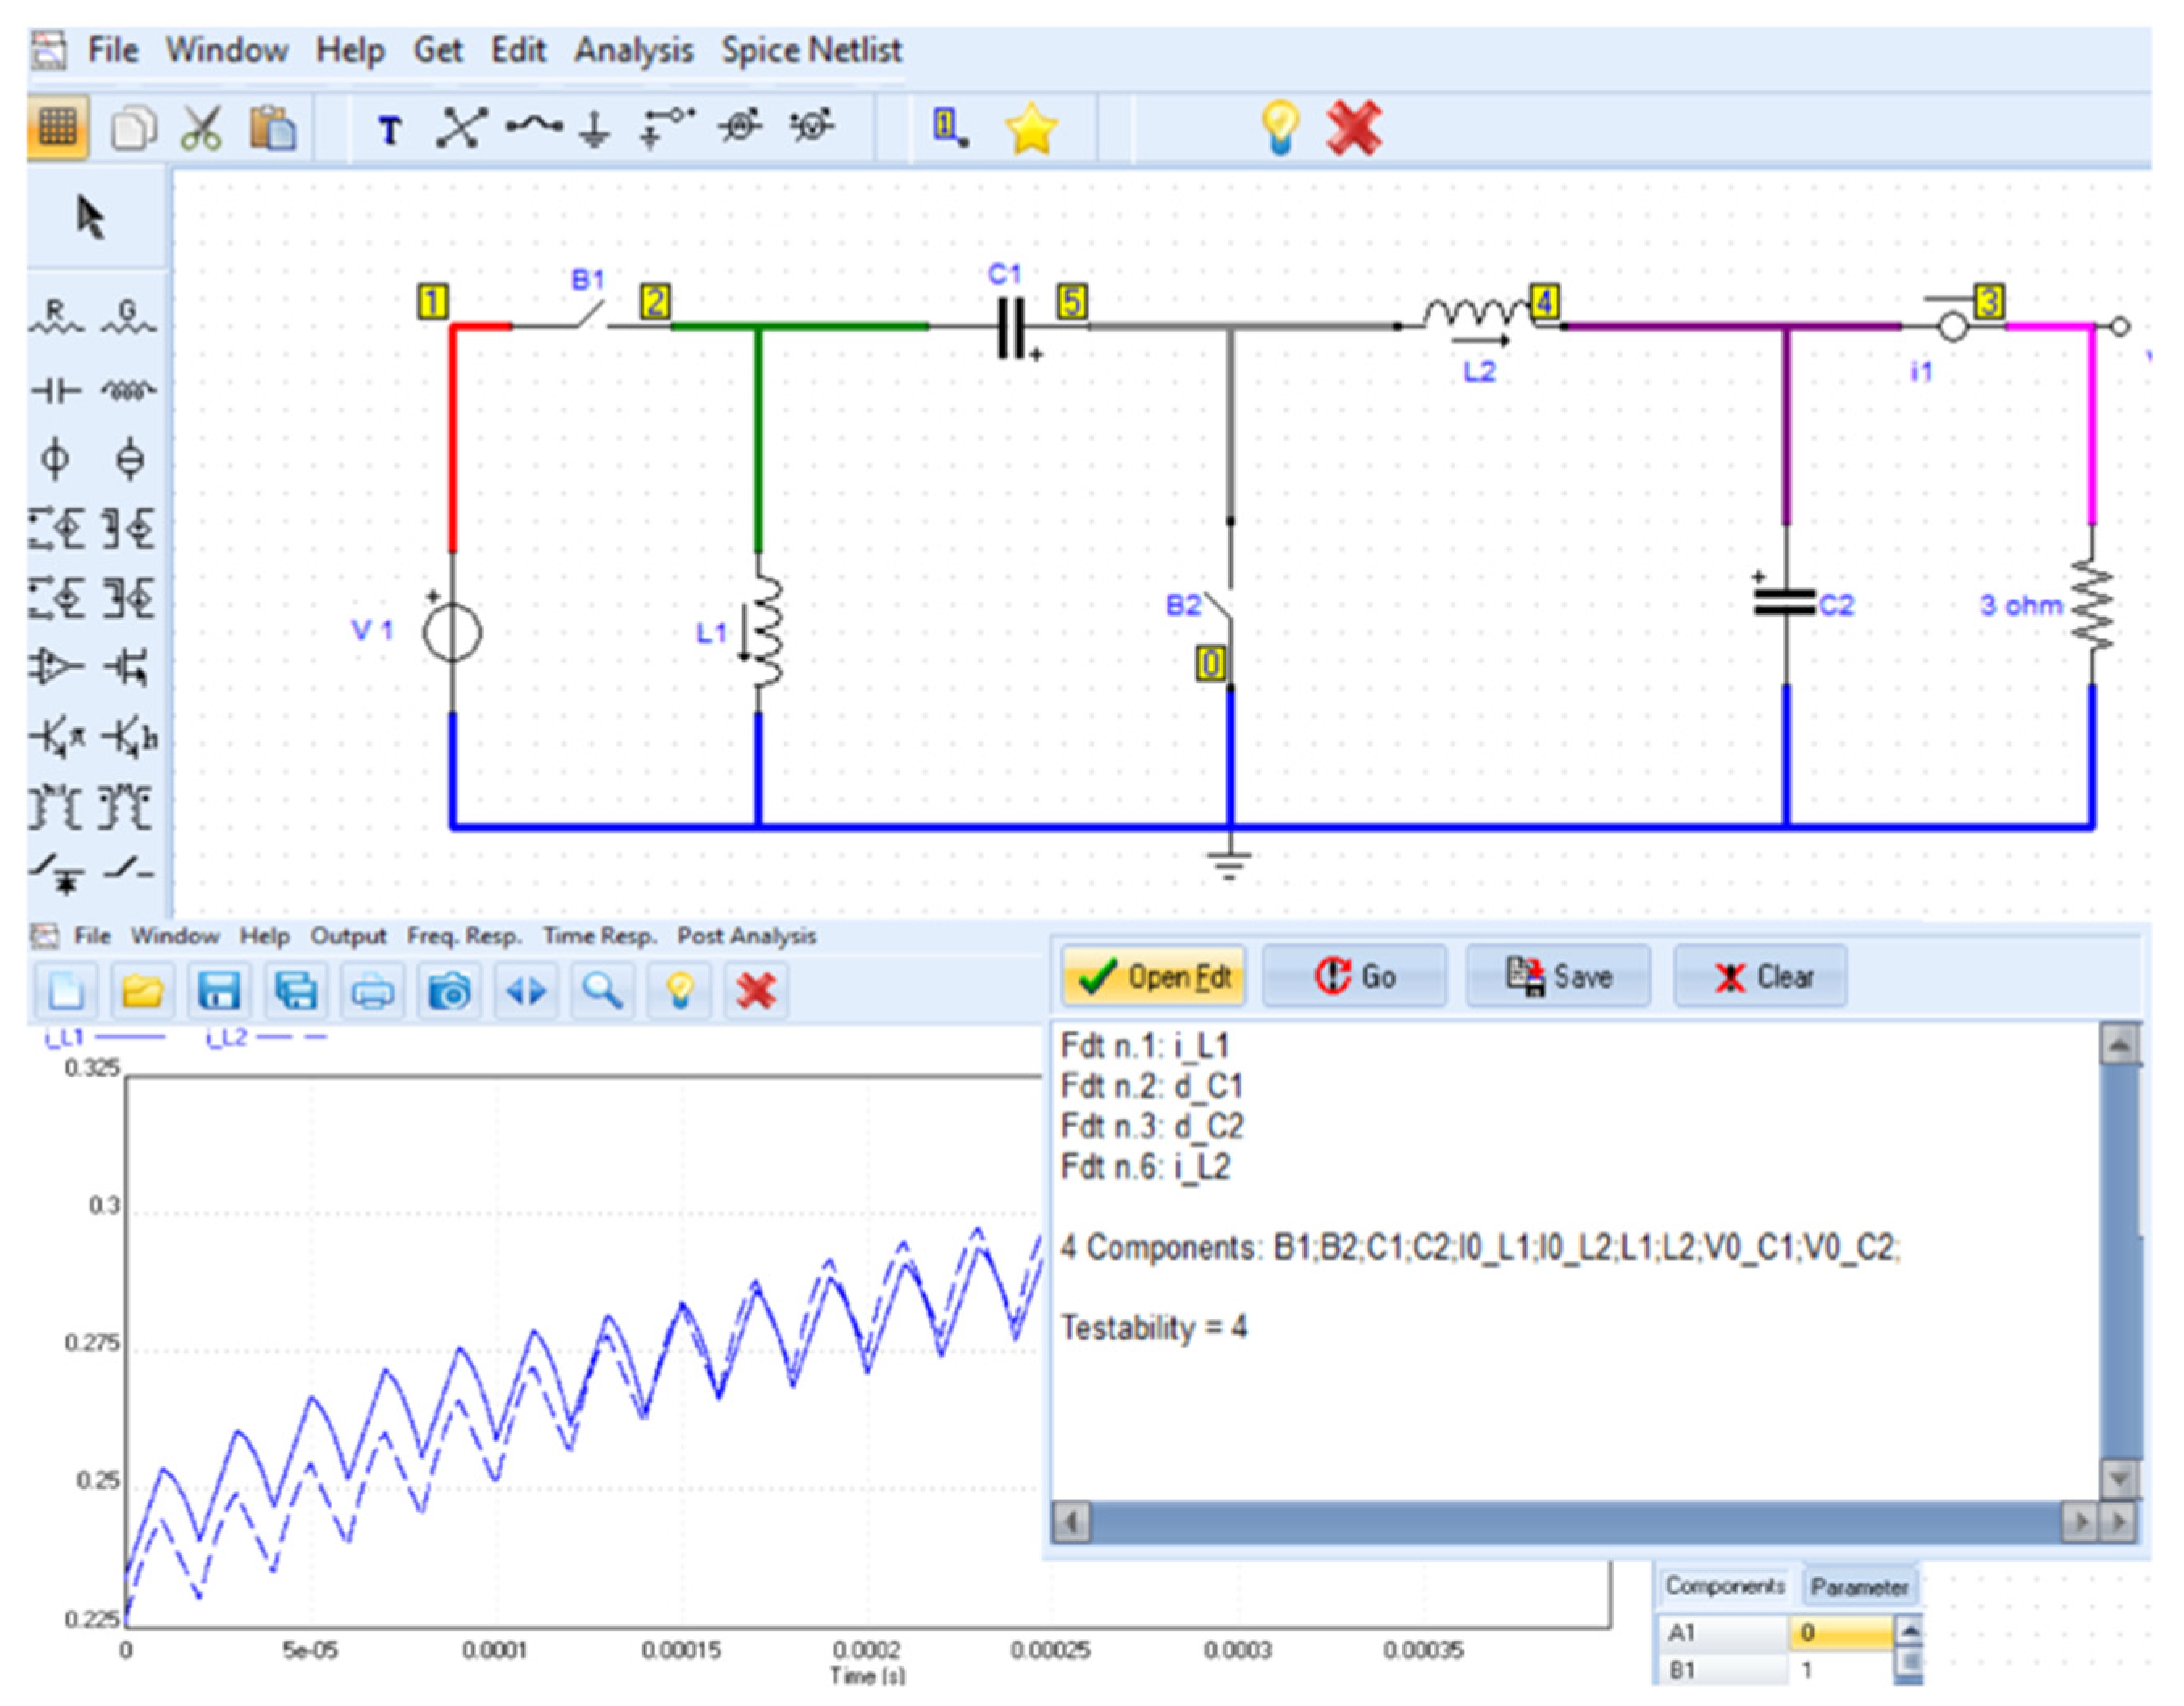Image resolution: width=2184 pixels, height=1706 pixels.
Task: Click the Go button
Action: coord(1354,976)
